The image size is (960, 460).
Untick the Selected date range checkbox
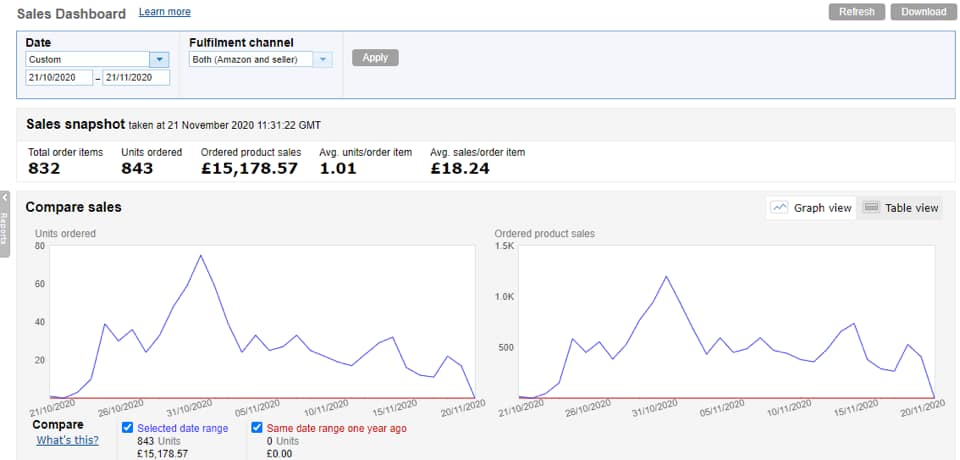point(128,428)
